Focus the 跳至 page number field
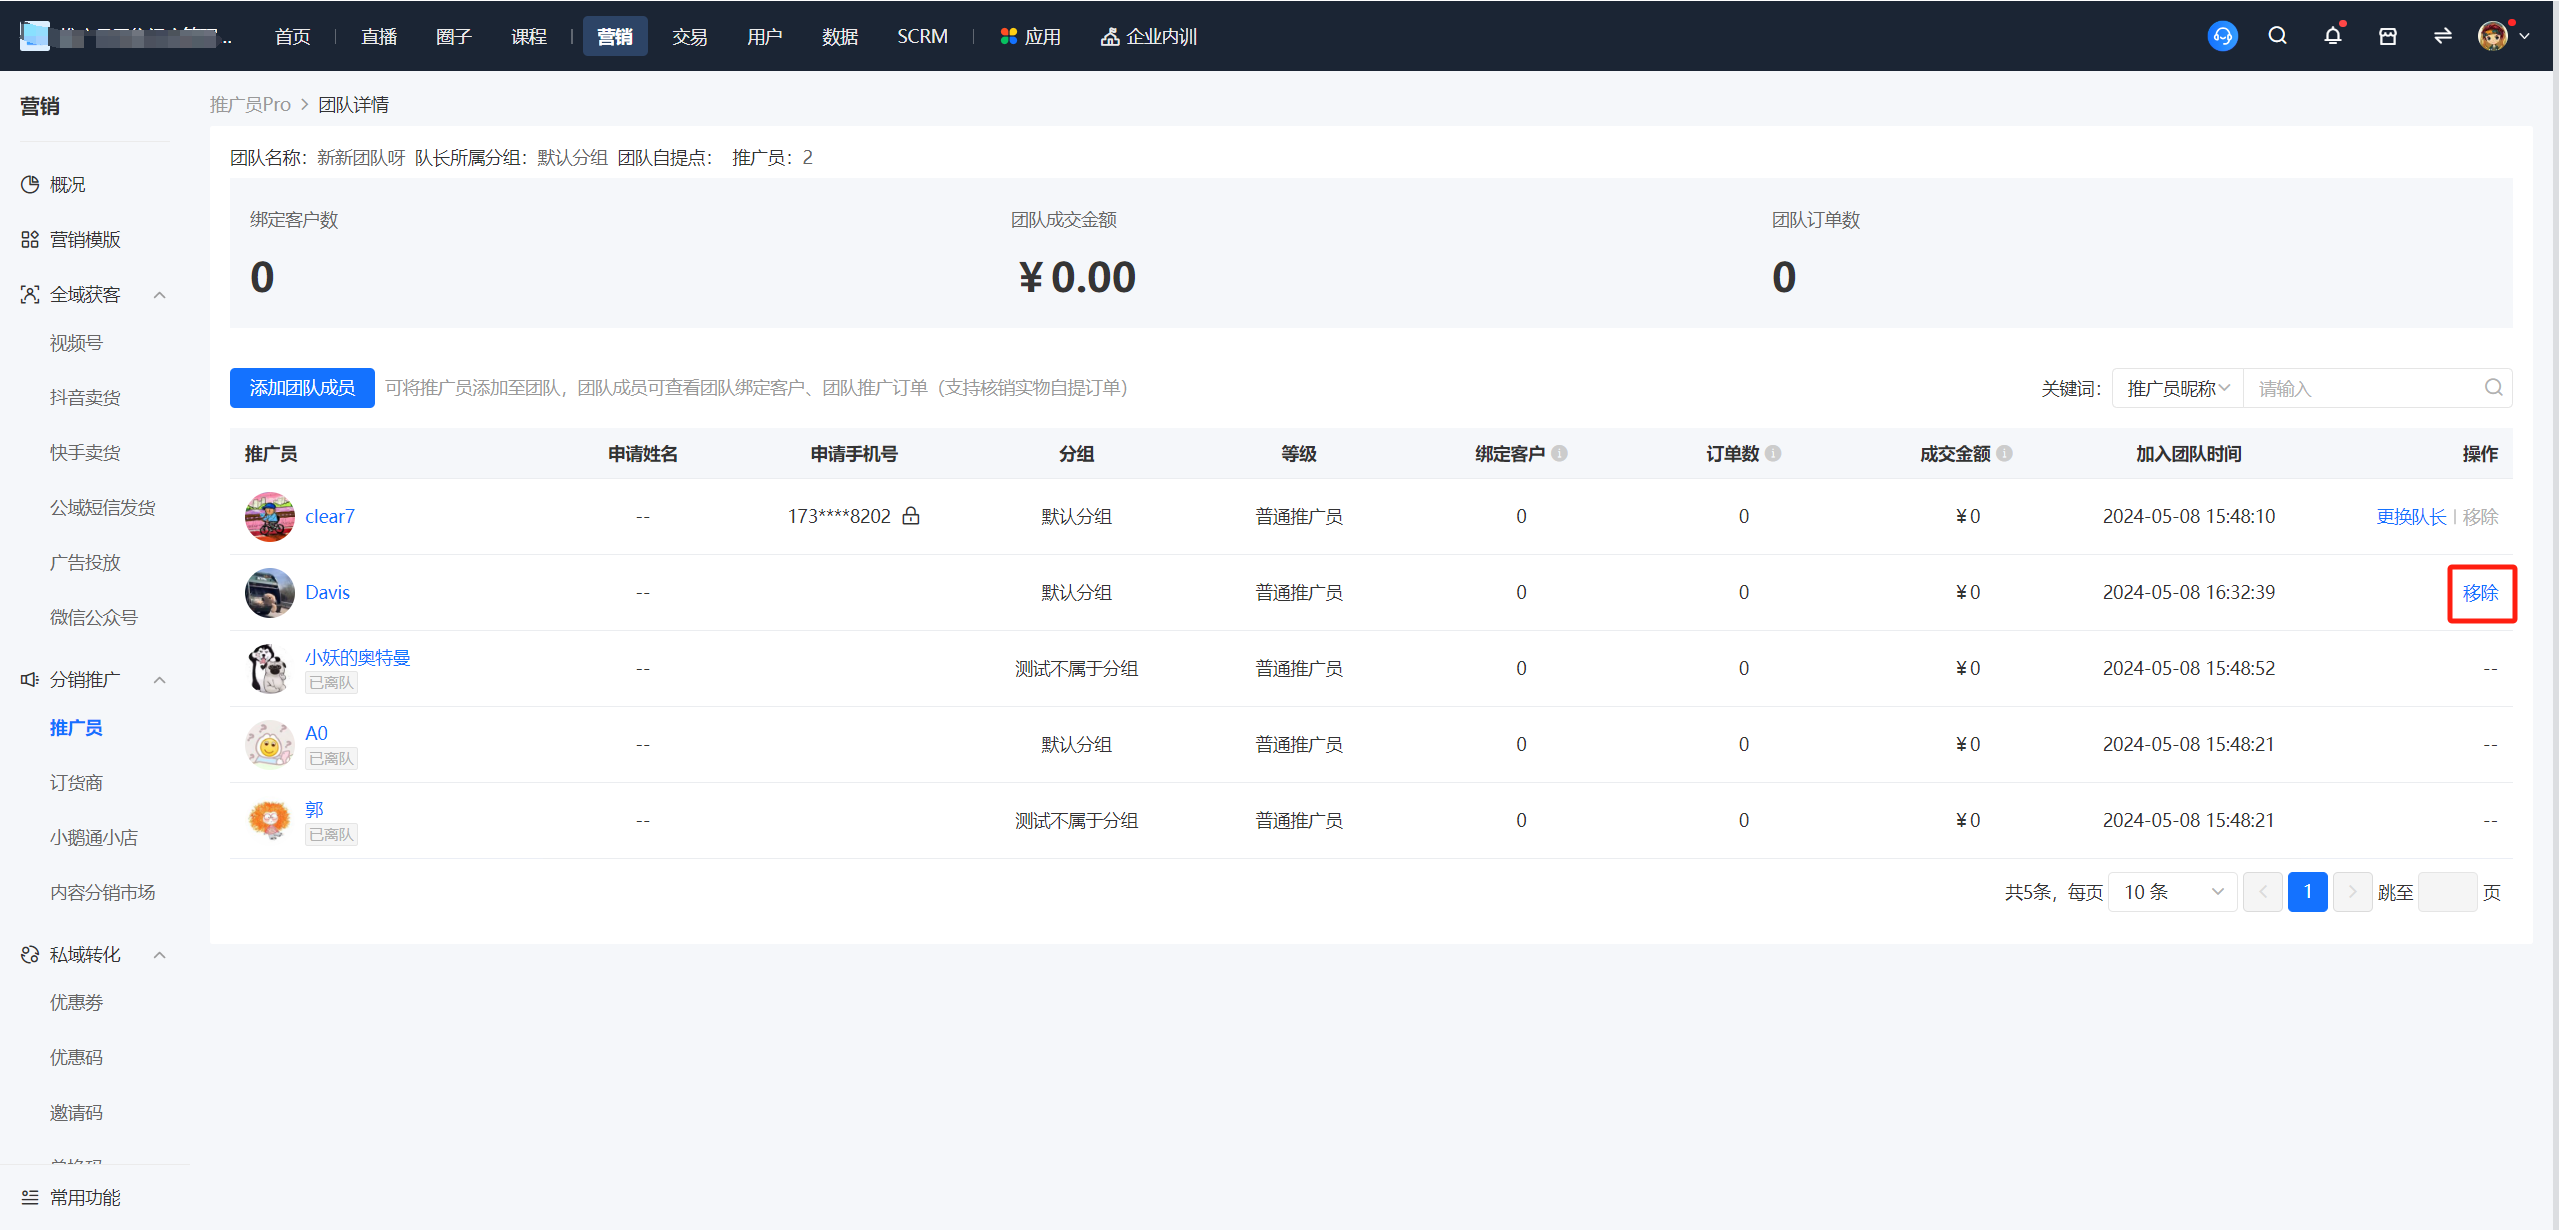Image resolution: width=2559 pixels, height=1230 pixels. [2447, 892]
